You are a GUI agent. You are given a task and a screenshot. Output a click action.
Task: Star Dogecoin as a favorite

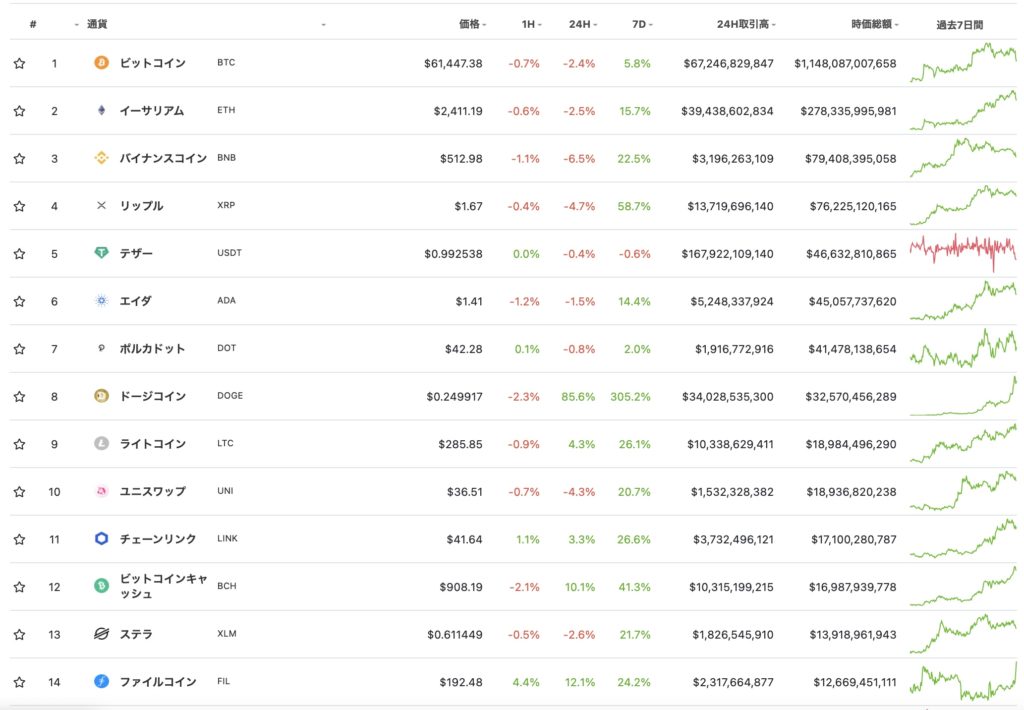[20, 396]
